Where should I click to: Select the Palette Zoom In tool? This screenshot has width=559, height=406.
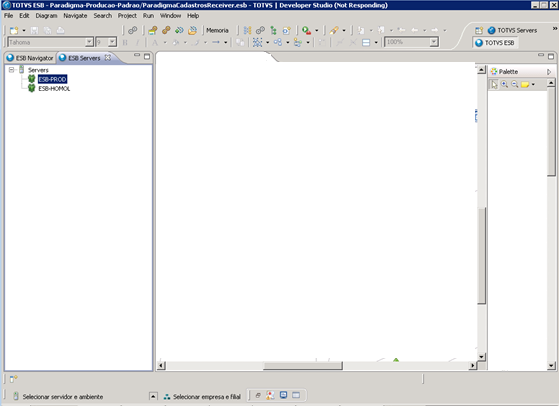tap(504, 84)
